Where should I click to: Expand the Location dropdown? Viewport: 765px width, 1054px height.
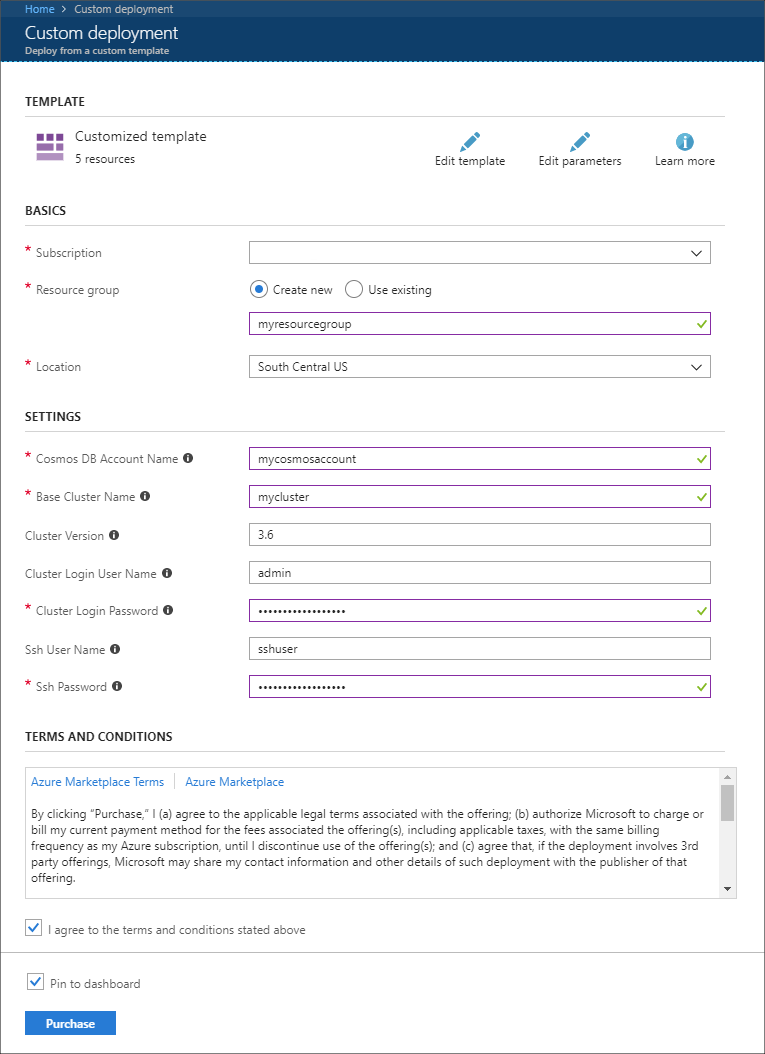coord(479,367)
